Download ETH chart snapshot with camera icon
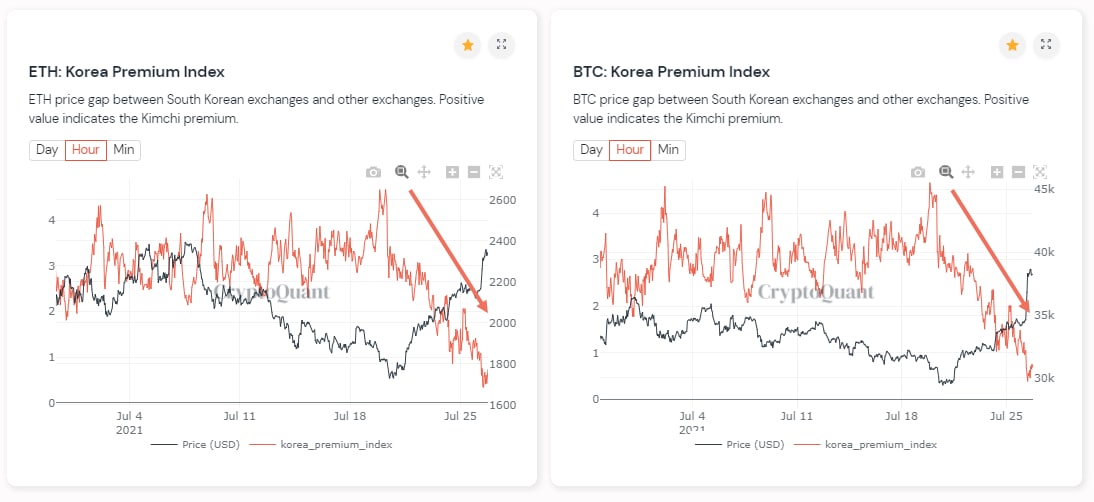The height and width of the screenshot is (502, 1094). coord(373,172)
